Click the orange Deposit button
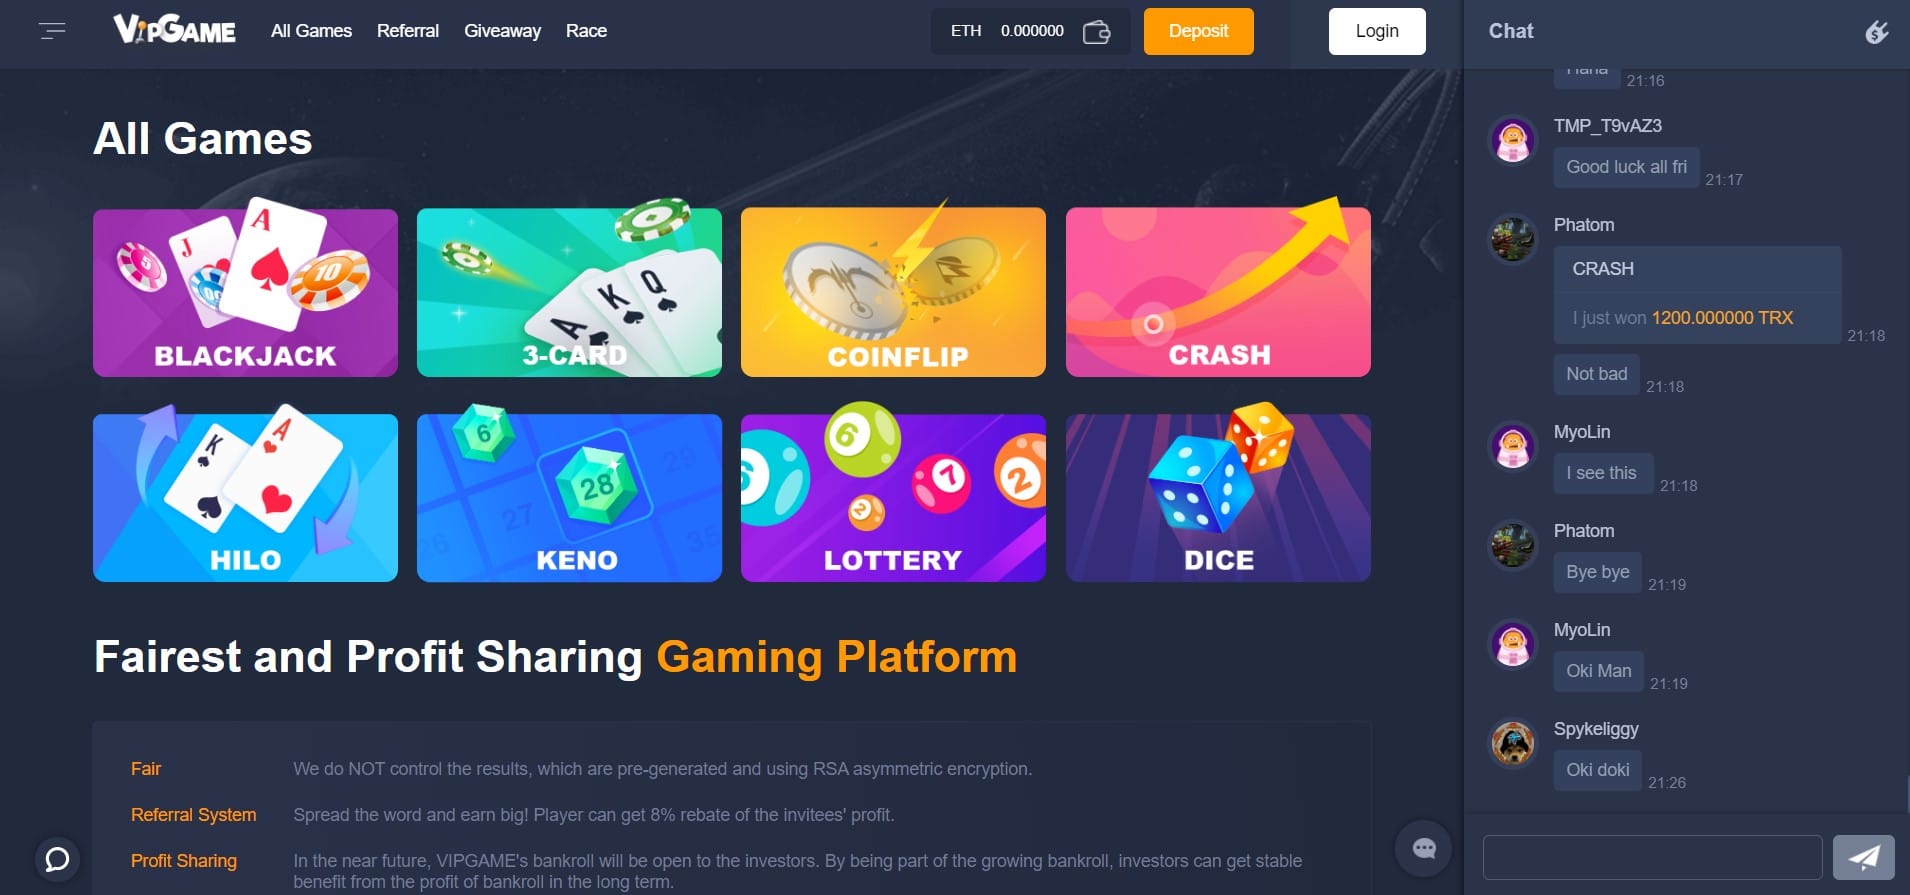This screenshot has width=1910, height=895. (x=1198, y=31)
